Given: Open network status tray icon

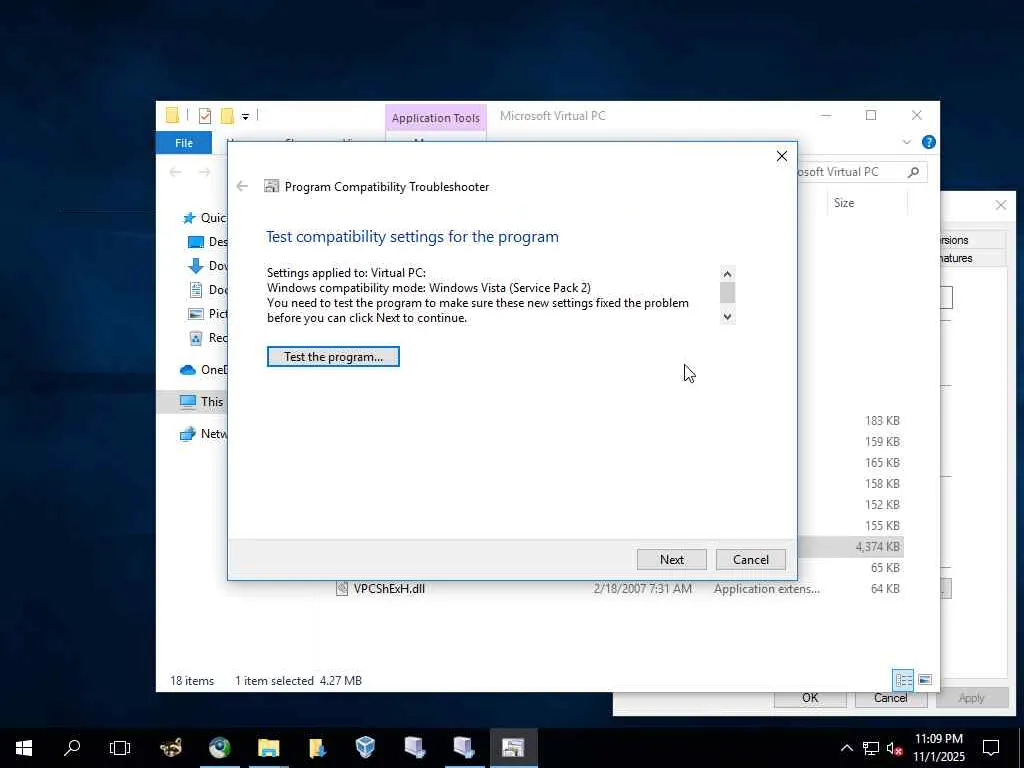Looking at the screenshot, I should coord(871,748).
